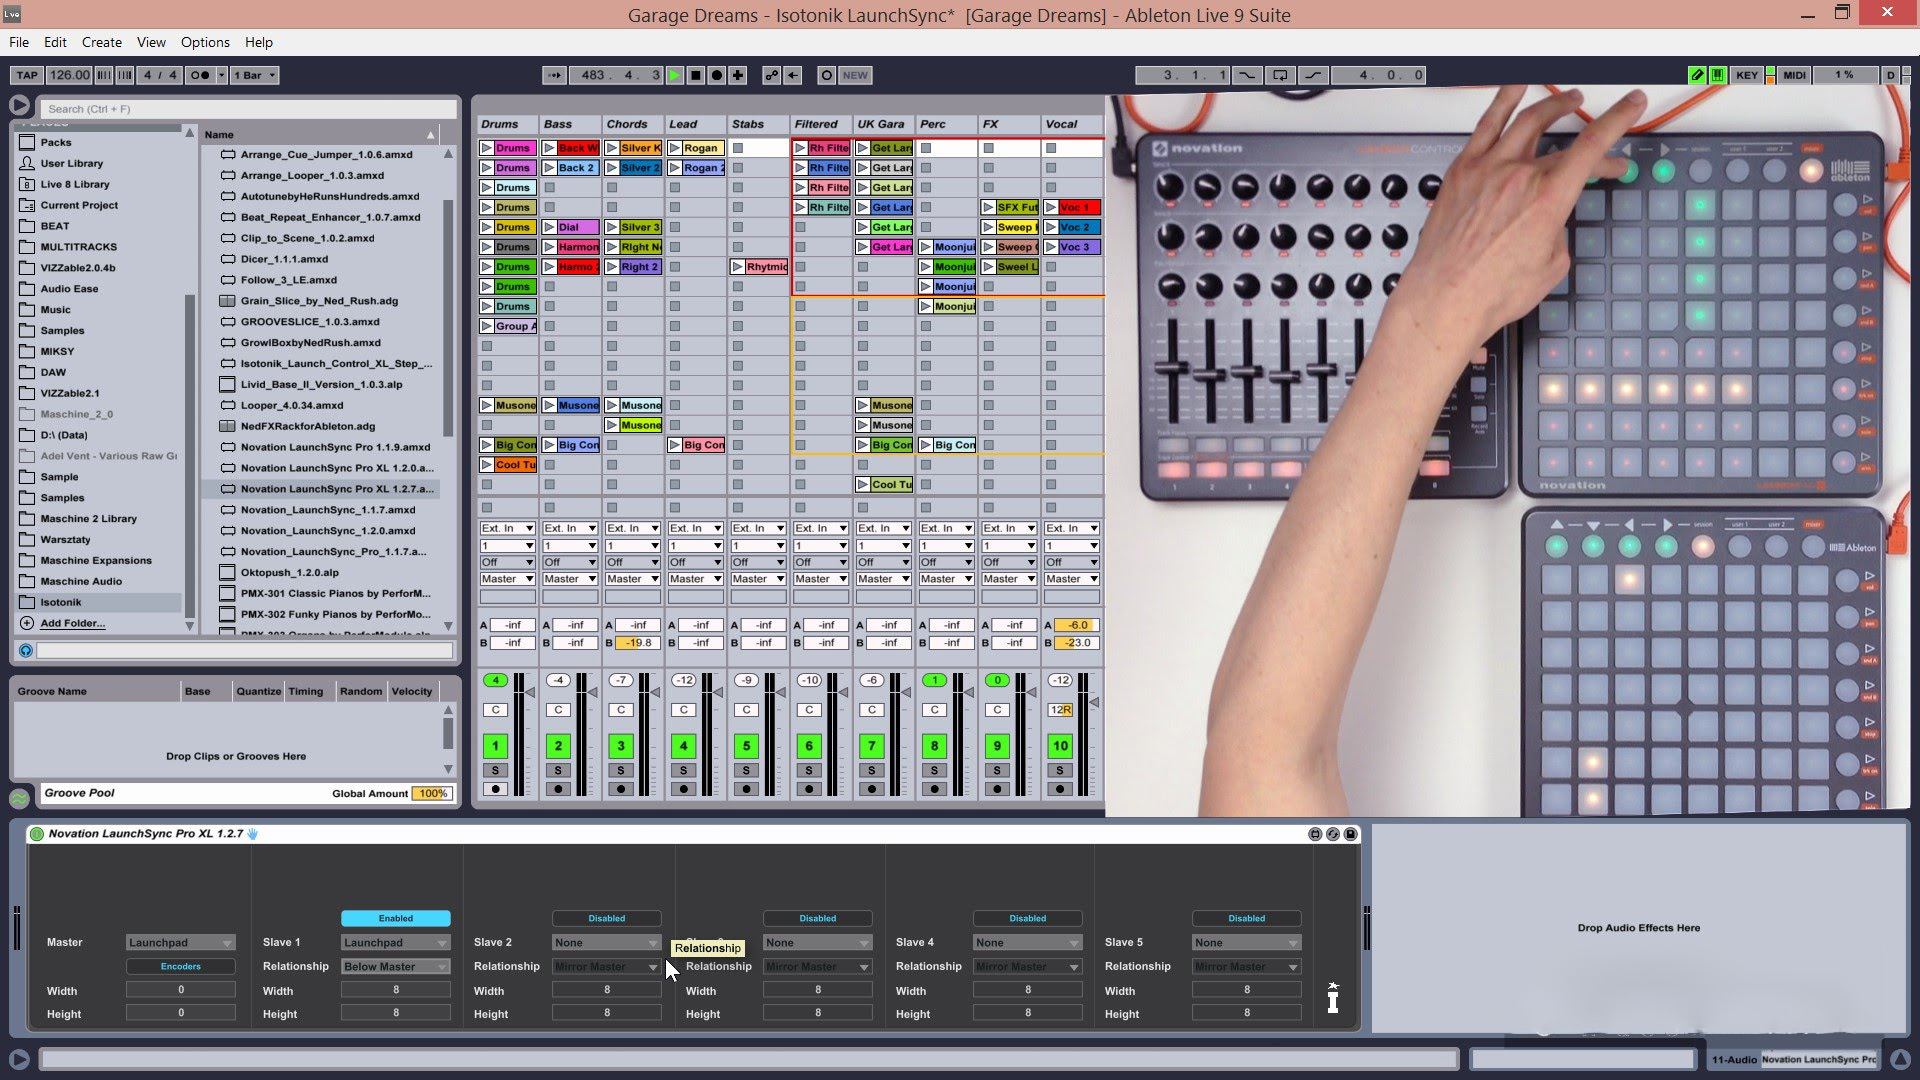The height and width of the screenshot is (1080, 1920).
Task: Open the Slave 2 device None dropdown
Action: [606, 943]
